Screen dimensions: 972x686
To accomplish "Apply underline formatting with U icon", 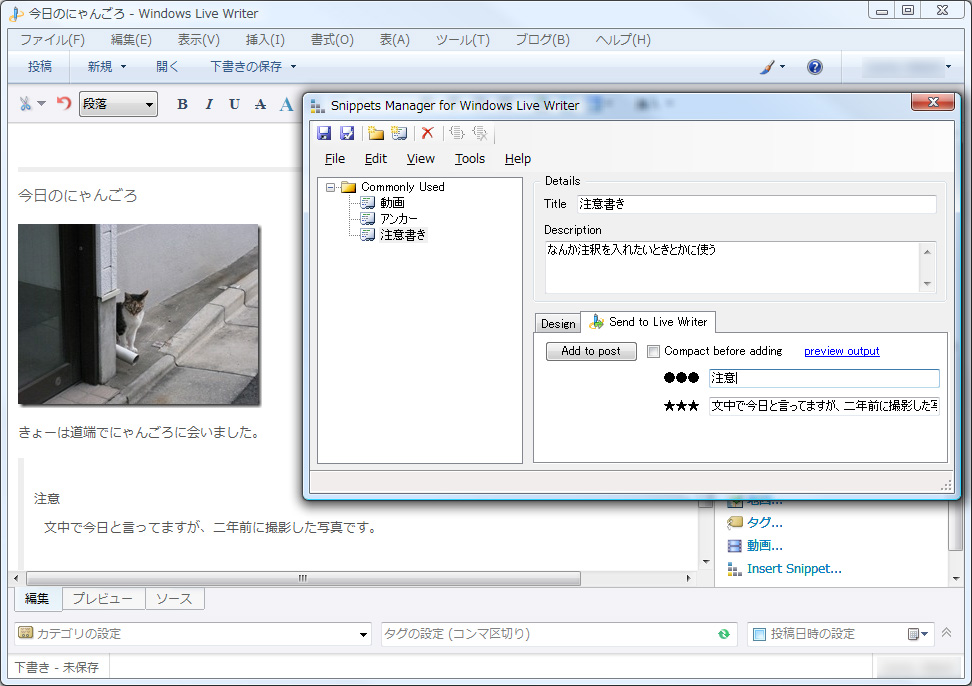I will point(232,104).
